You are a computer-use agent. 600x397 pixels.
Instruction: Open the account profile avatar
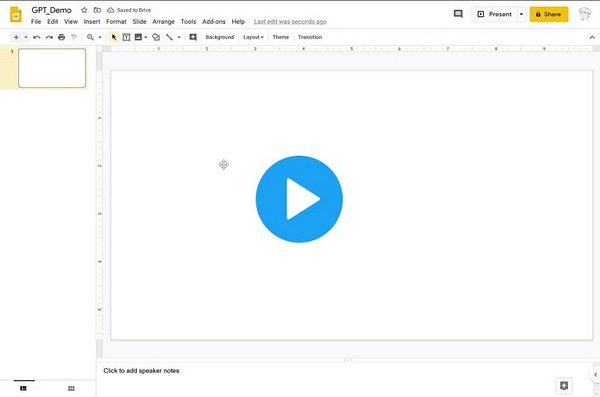click(584, 14)
